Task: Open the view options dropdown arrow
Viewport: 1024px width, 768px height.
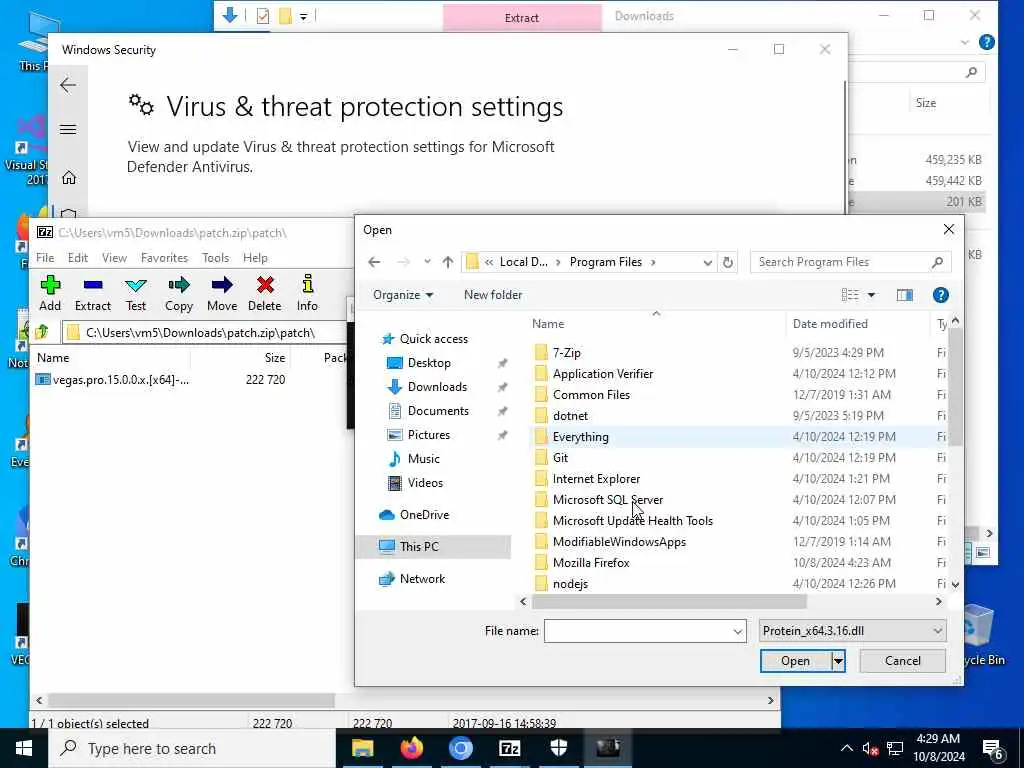Action: point(871,295)
